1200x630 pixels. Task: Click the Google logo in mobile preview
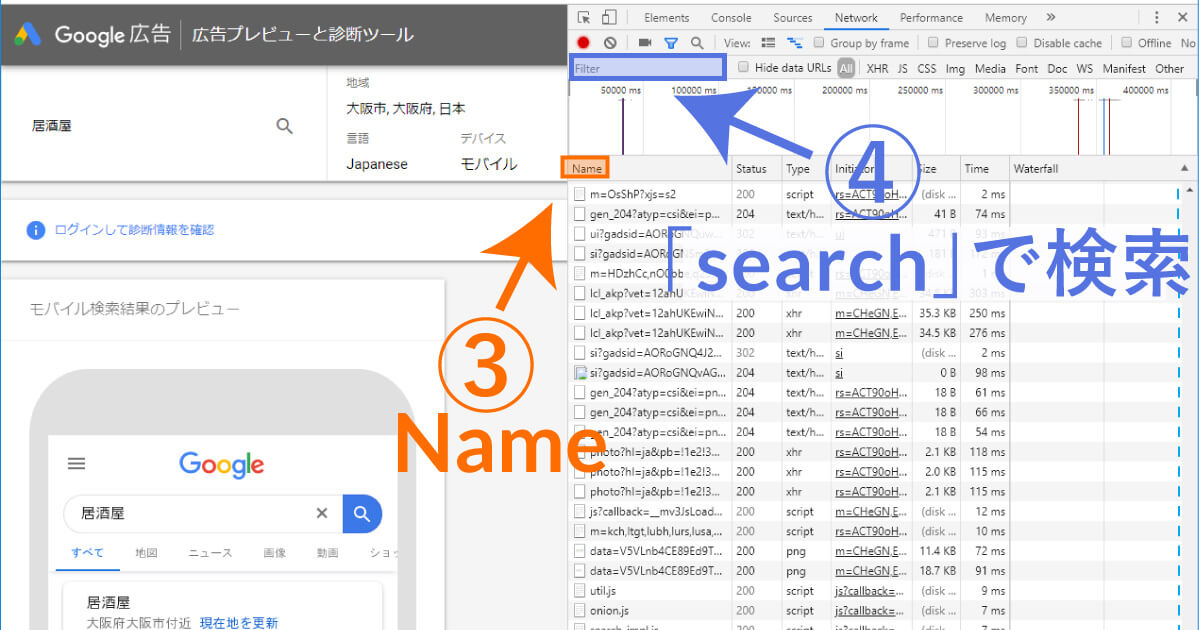[x=222, y=464]
